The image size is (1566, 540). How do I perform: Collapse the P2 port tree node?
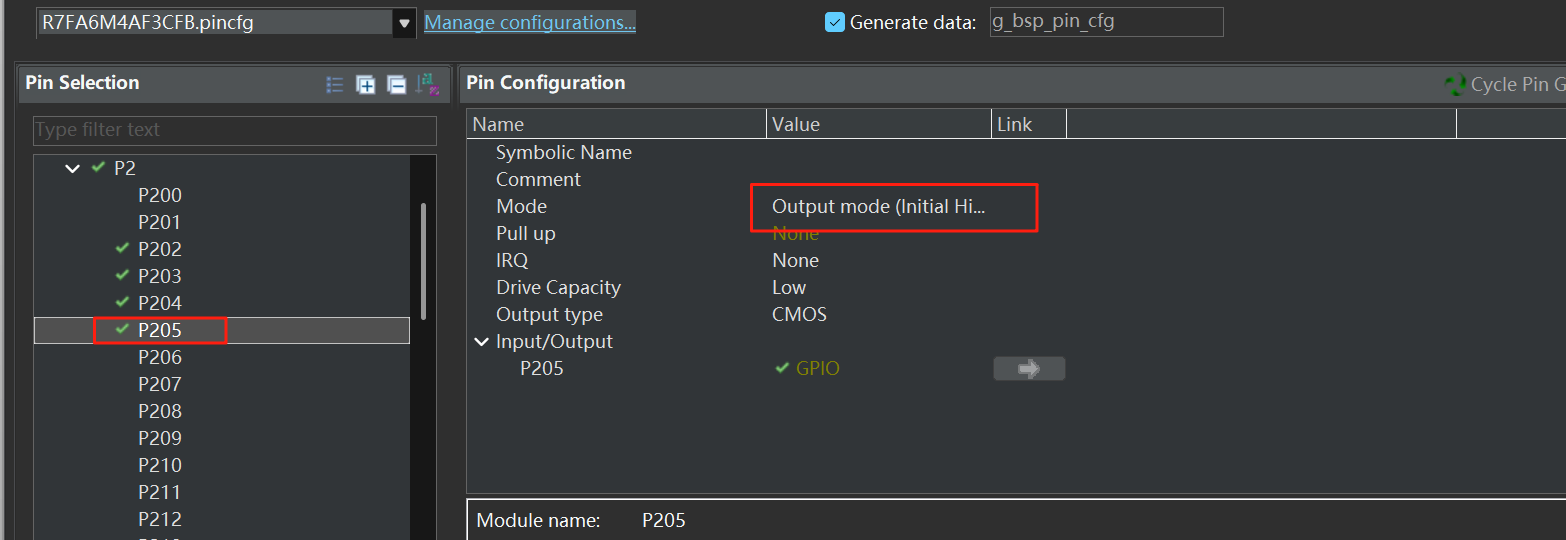click(x=72, y=169)
